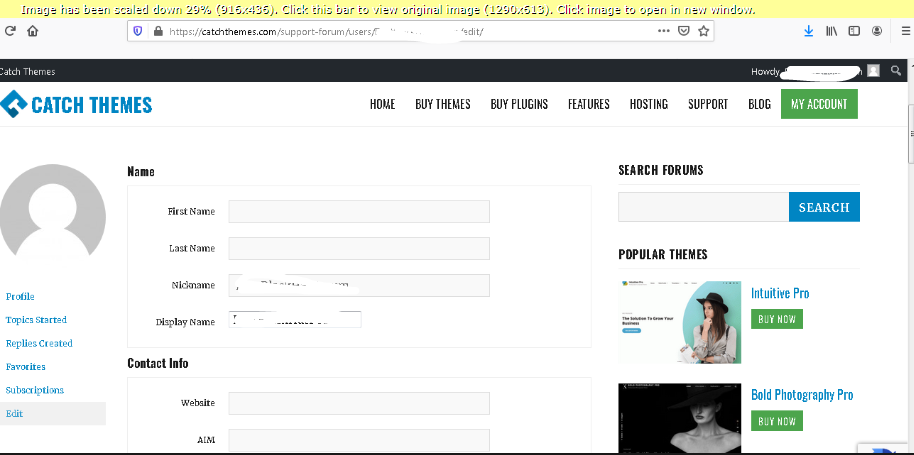The width and height of the screenshot is (914, 455).
Task: Open BUY THEMES in navigation
Action: click(x=443, y=104)
